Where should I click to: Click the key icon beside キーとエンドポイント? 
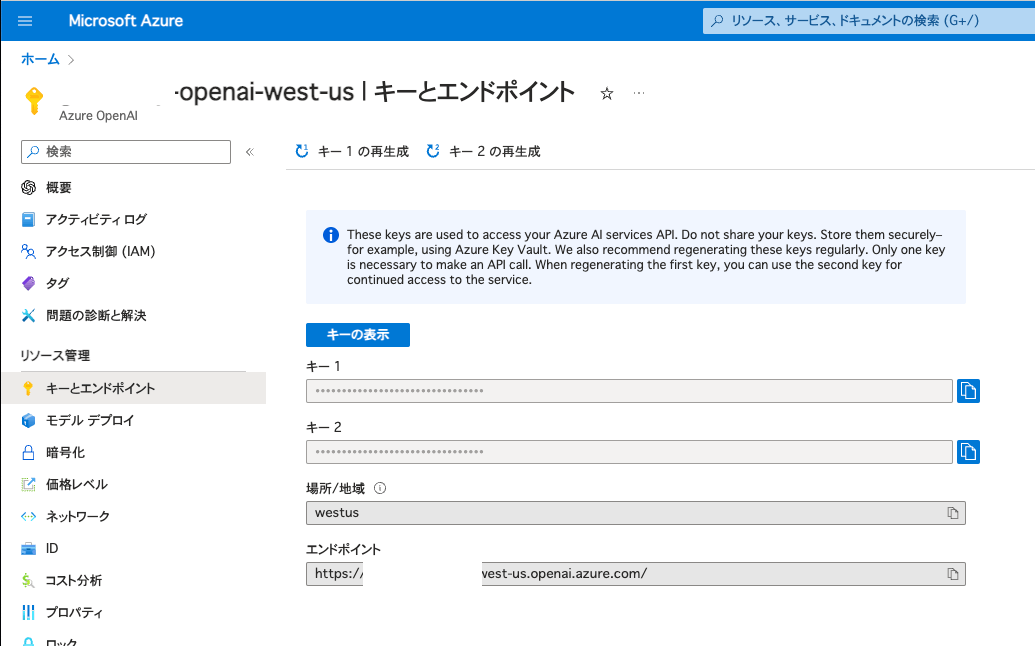28,388
